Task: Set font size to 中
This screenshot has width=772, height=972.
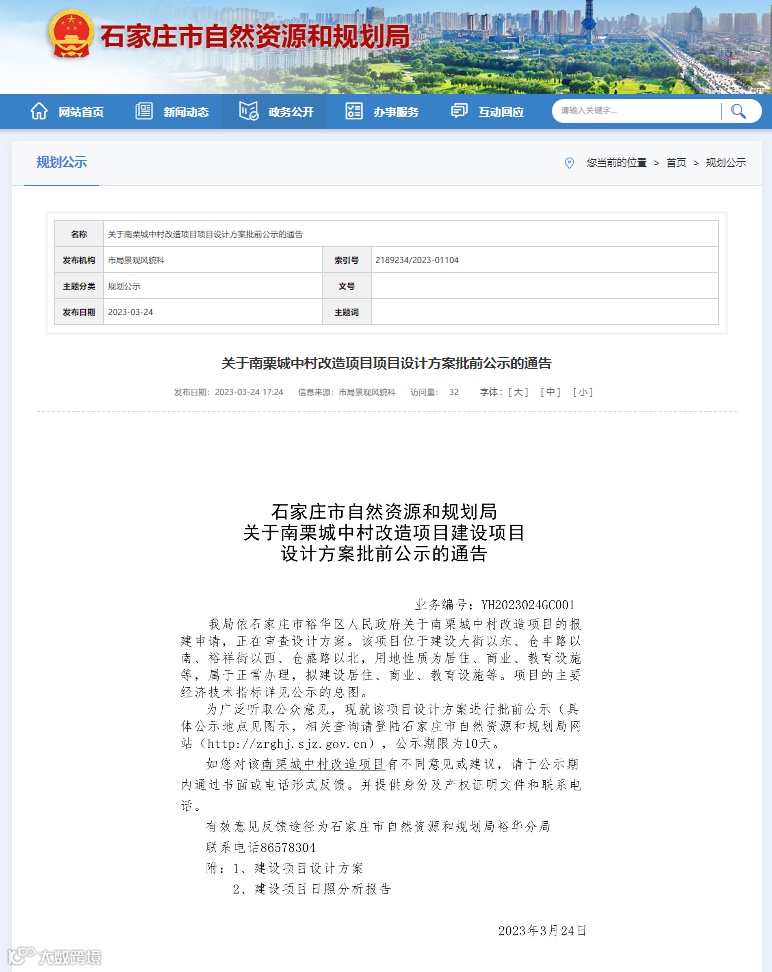Action: [x=551, y=392]
